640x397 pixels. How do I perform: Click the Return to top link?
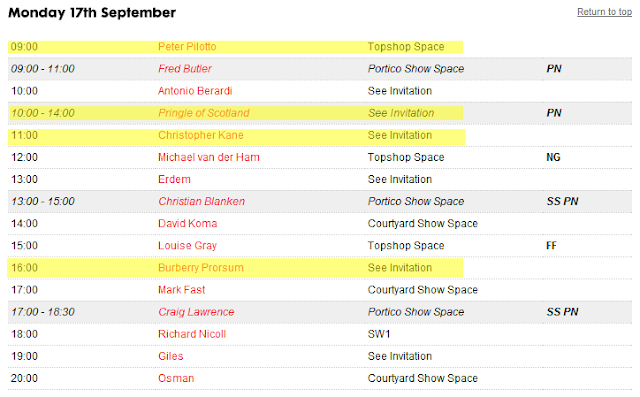click(604, 12)
